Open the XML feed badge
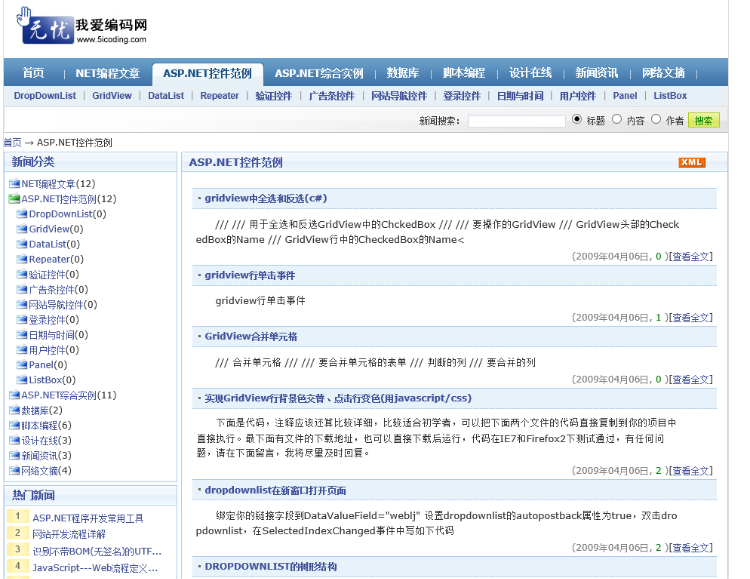 pyautogui.click(x=692, y=162)
